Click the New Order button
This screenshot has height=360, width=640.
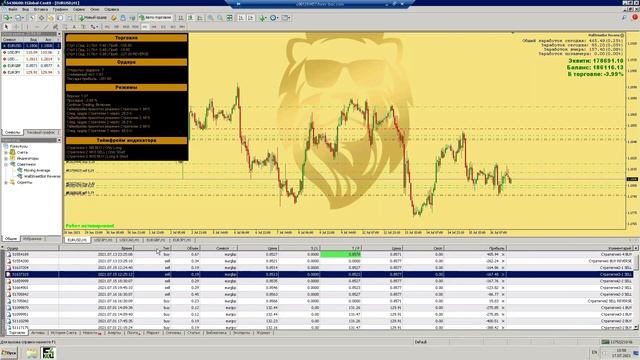tap(93, 18)
